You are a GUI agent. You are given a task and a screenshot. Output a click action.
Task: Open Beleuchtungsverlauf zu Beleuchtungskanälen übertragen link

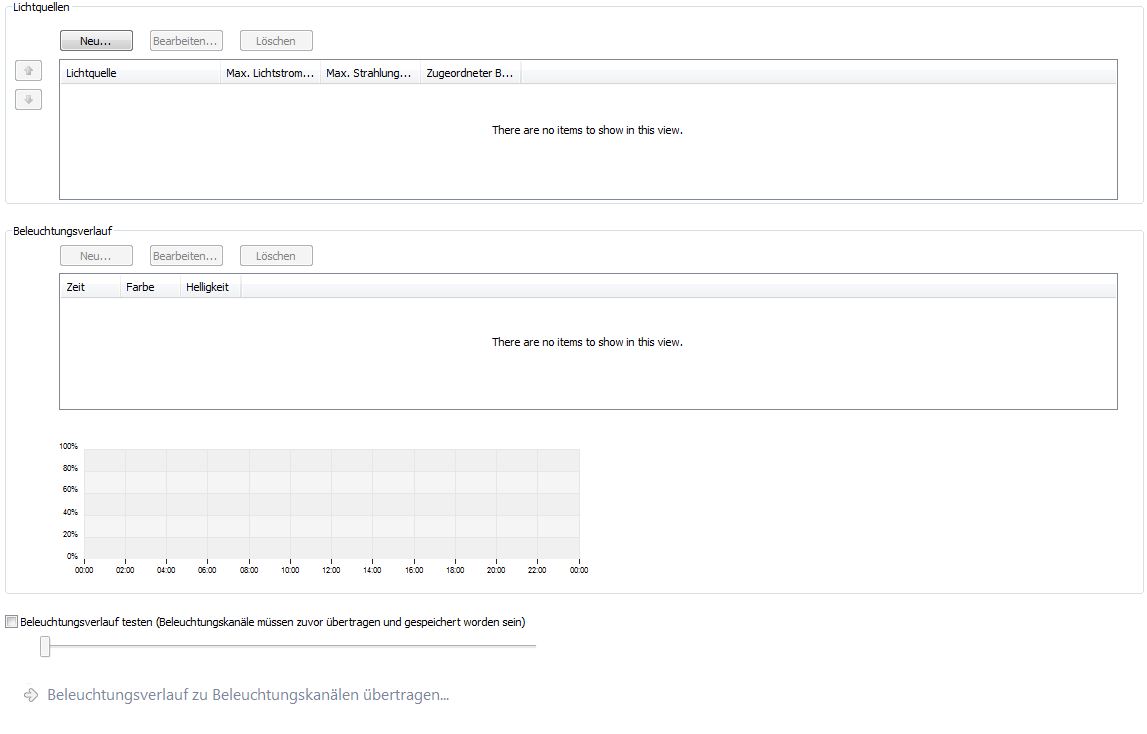pyautogui.click(x=248, y=695)
